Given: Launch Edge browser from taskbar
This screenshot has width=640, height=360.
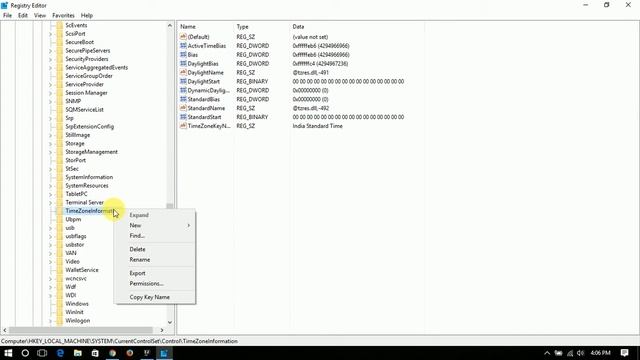Looking at the screenshot, I should pyautogui.click(x=60, y=353).
